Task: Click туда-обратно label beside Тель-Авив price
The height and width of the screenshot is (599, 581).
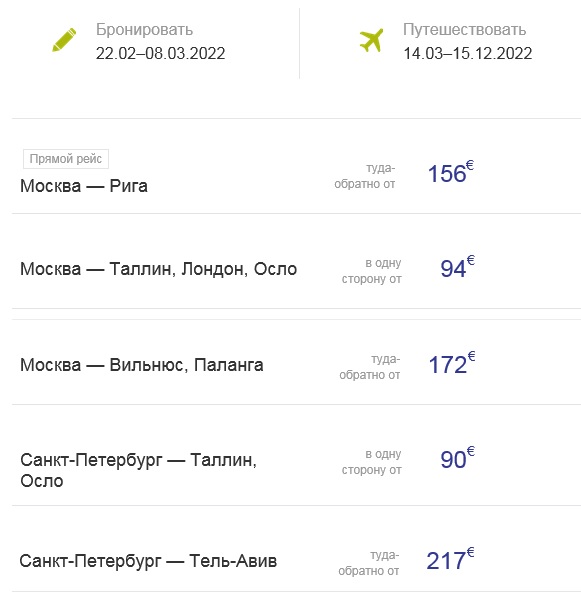Action: (x=369, y=563)
